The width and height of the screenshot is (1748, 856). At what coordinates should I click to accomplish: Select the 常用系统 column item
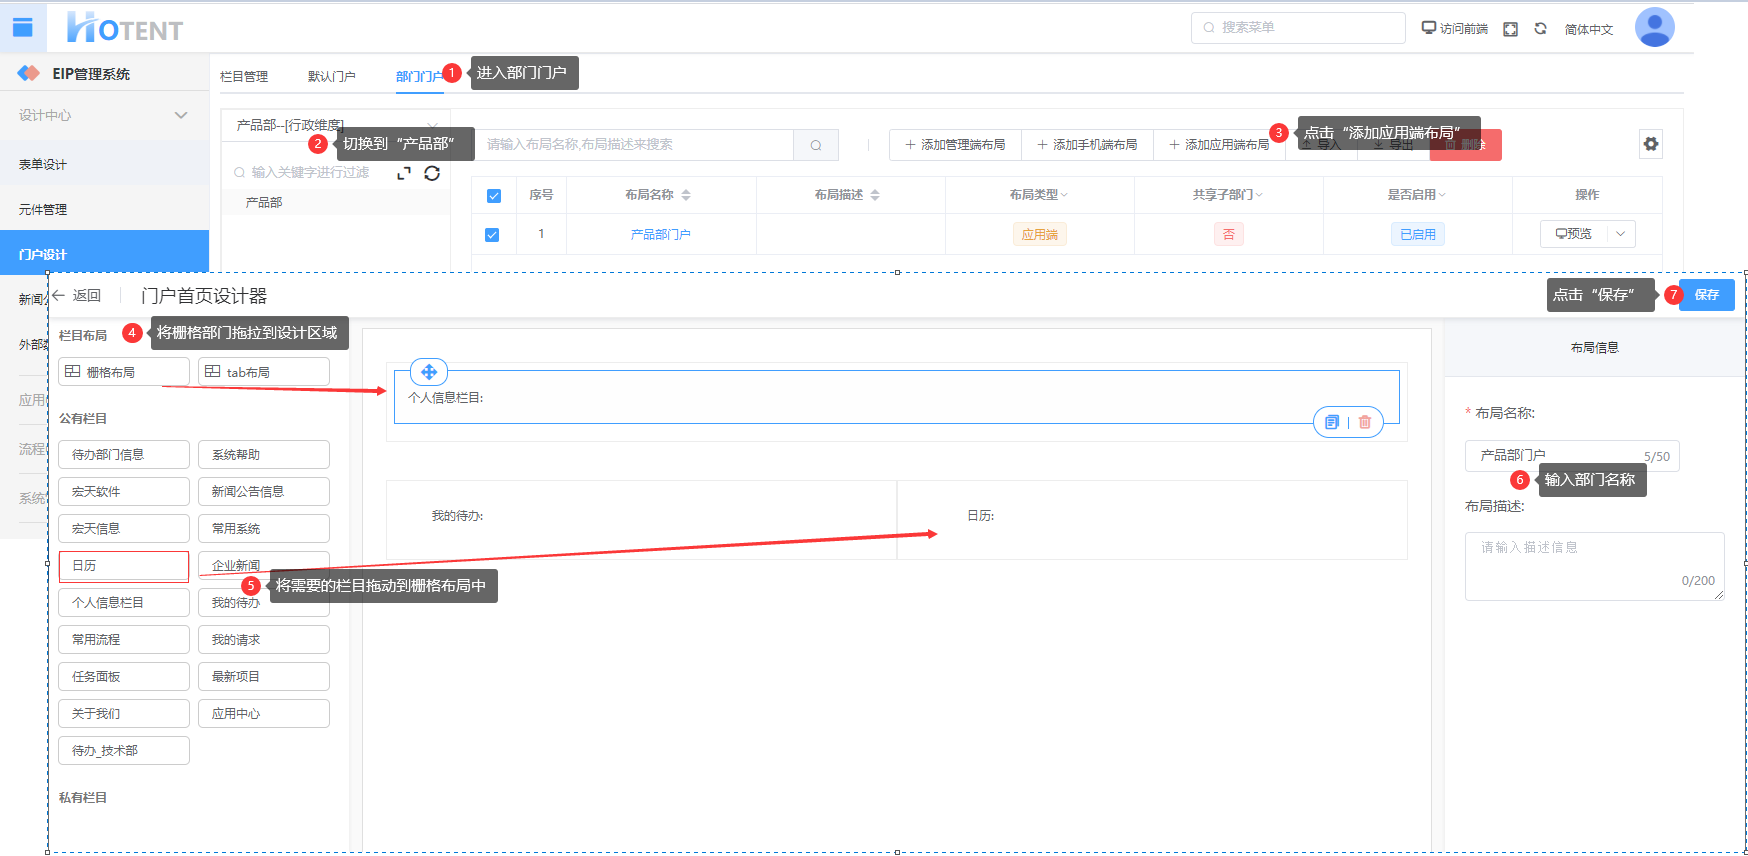pos(264,529)
